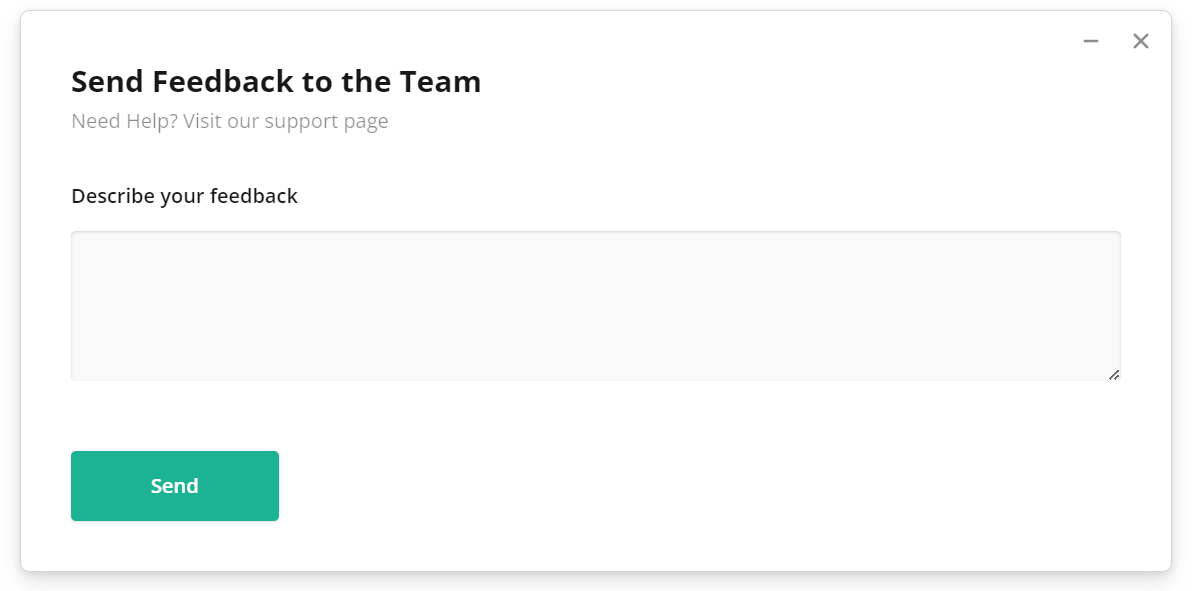Click the Send button

click(174, 486)
